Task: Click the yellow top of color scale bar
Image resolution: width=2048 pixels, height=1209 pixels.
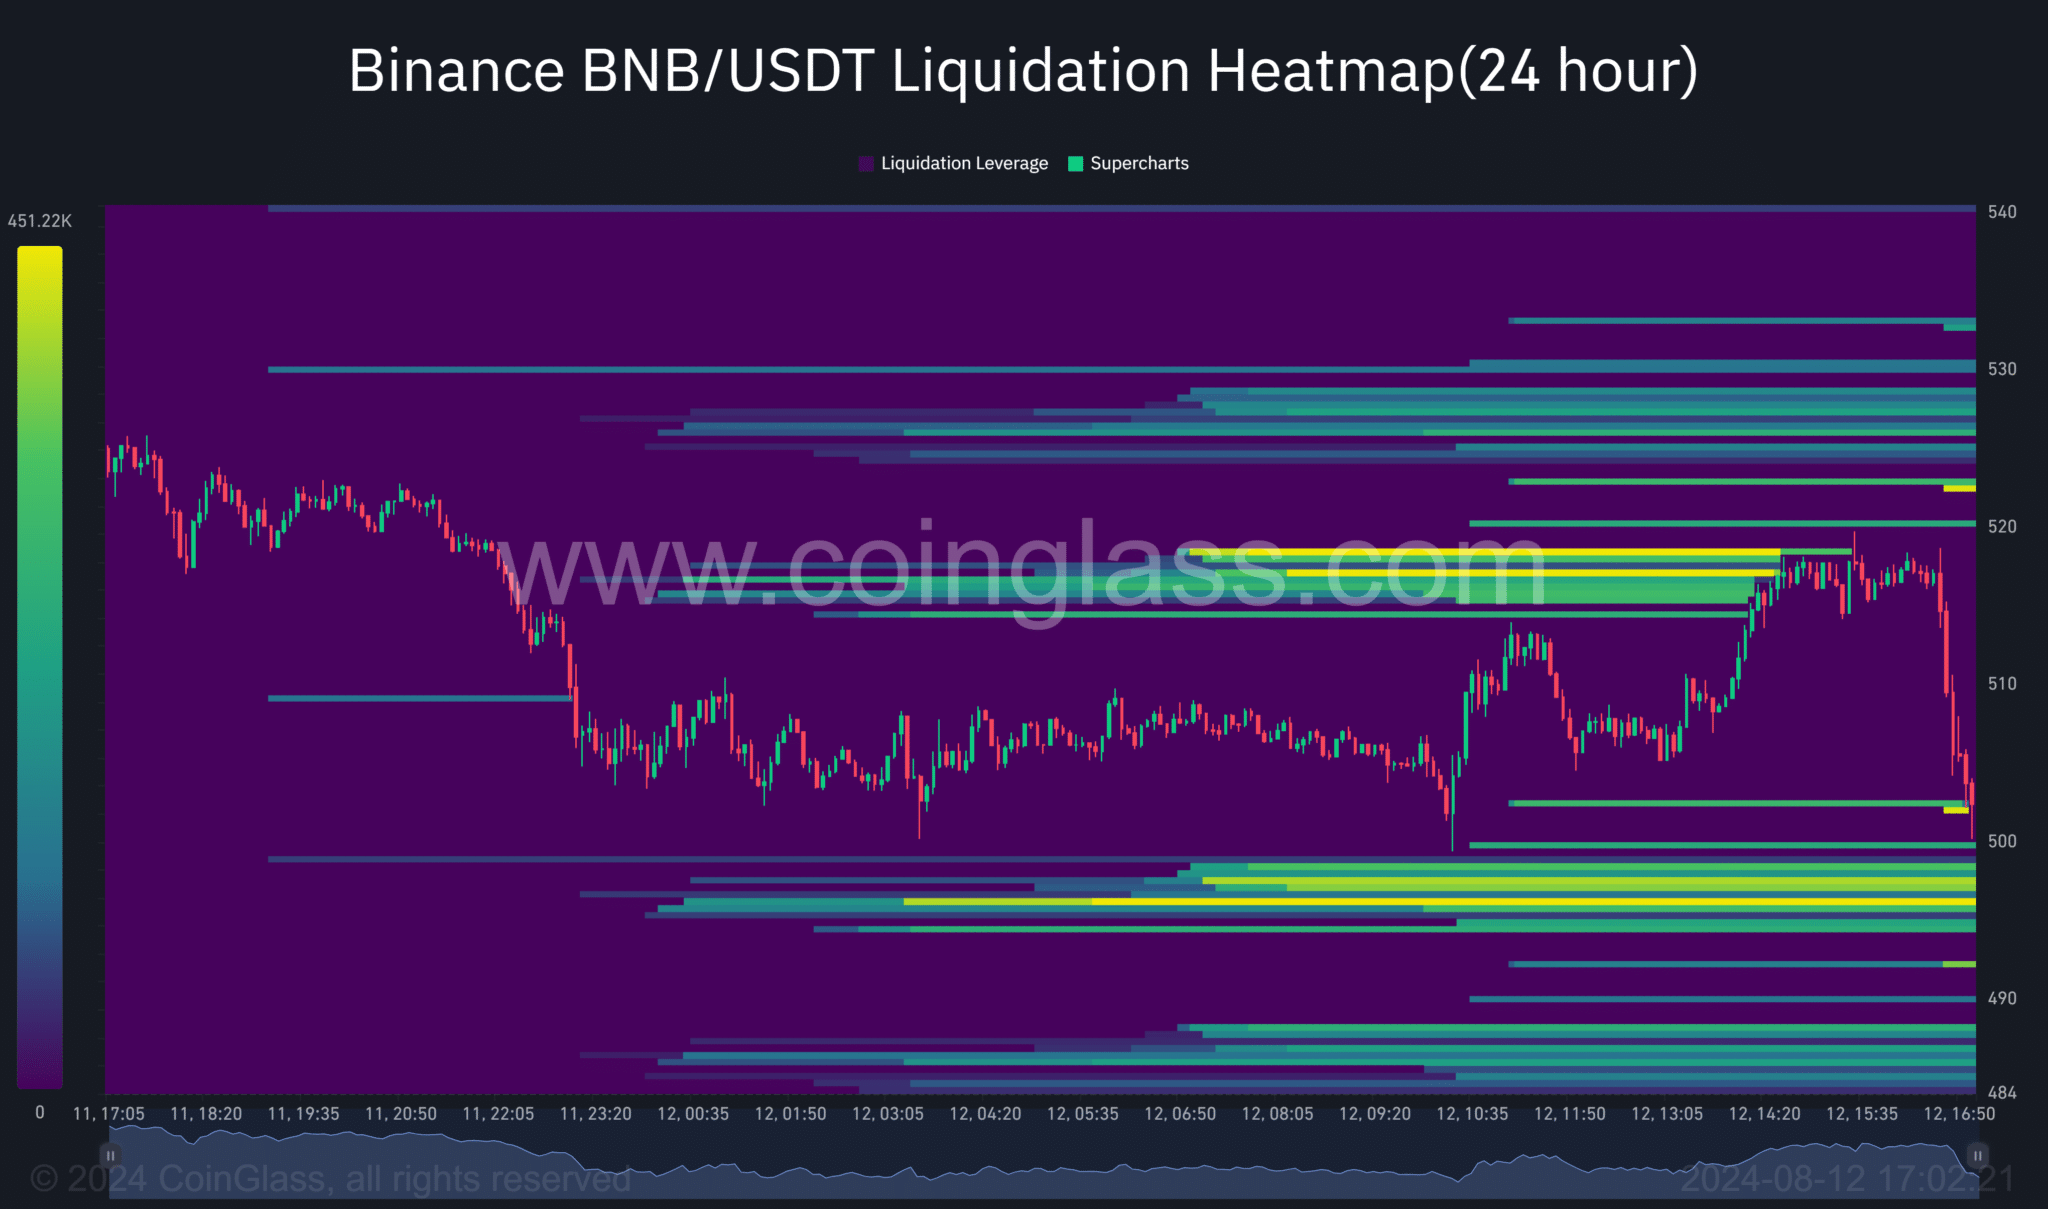Action: coord(39,256)
